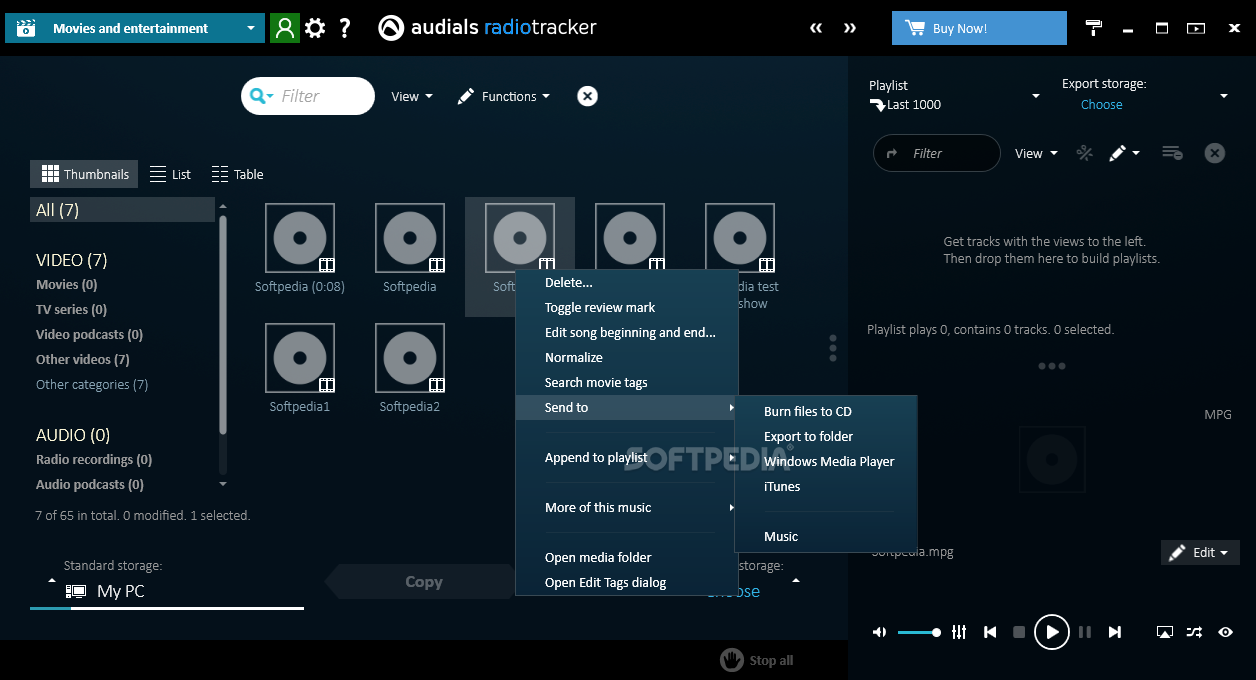
Task: Click the playlist magic wand icon
Action: (x=1084, y=153)
